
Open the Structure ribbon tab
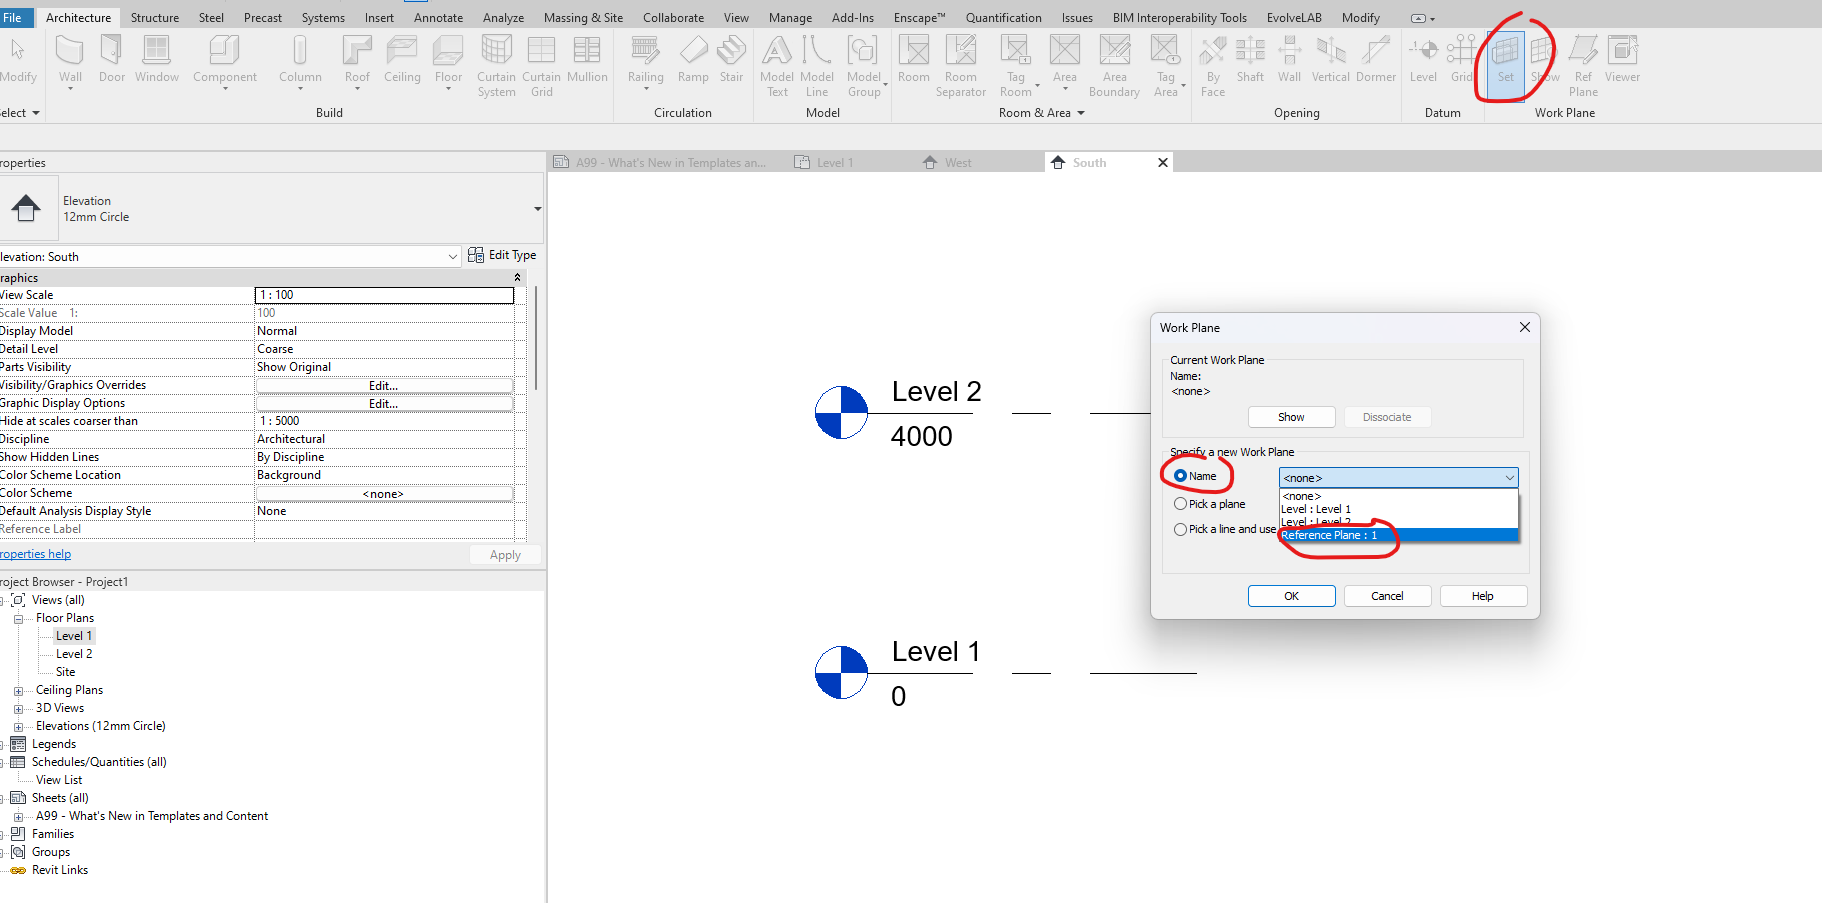[155, 18]
